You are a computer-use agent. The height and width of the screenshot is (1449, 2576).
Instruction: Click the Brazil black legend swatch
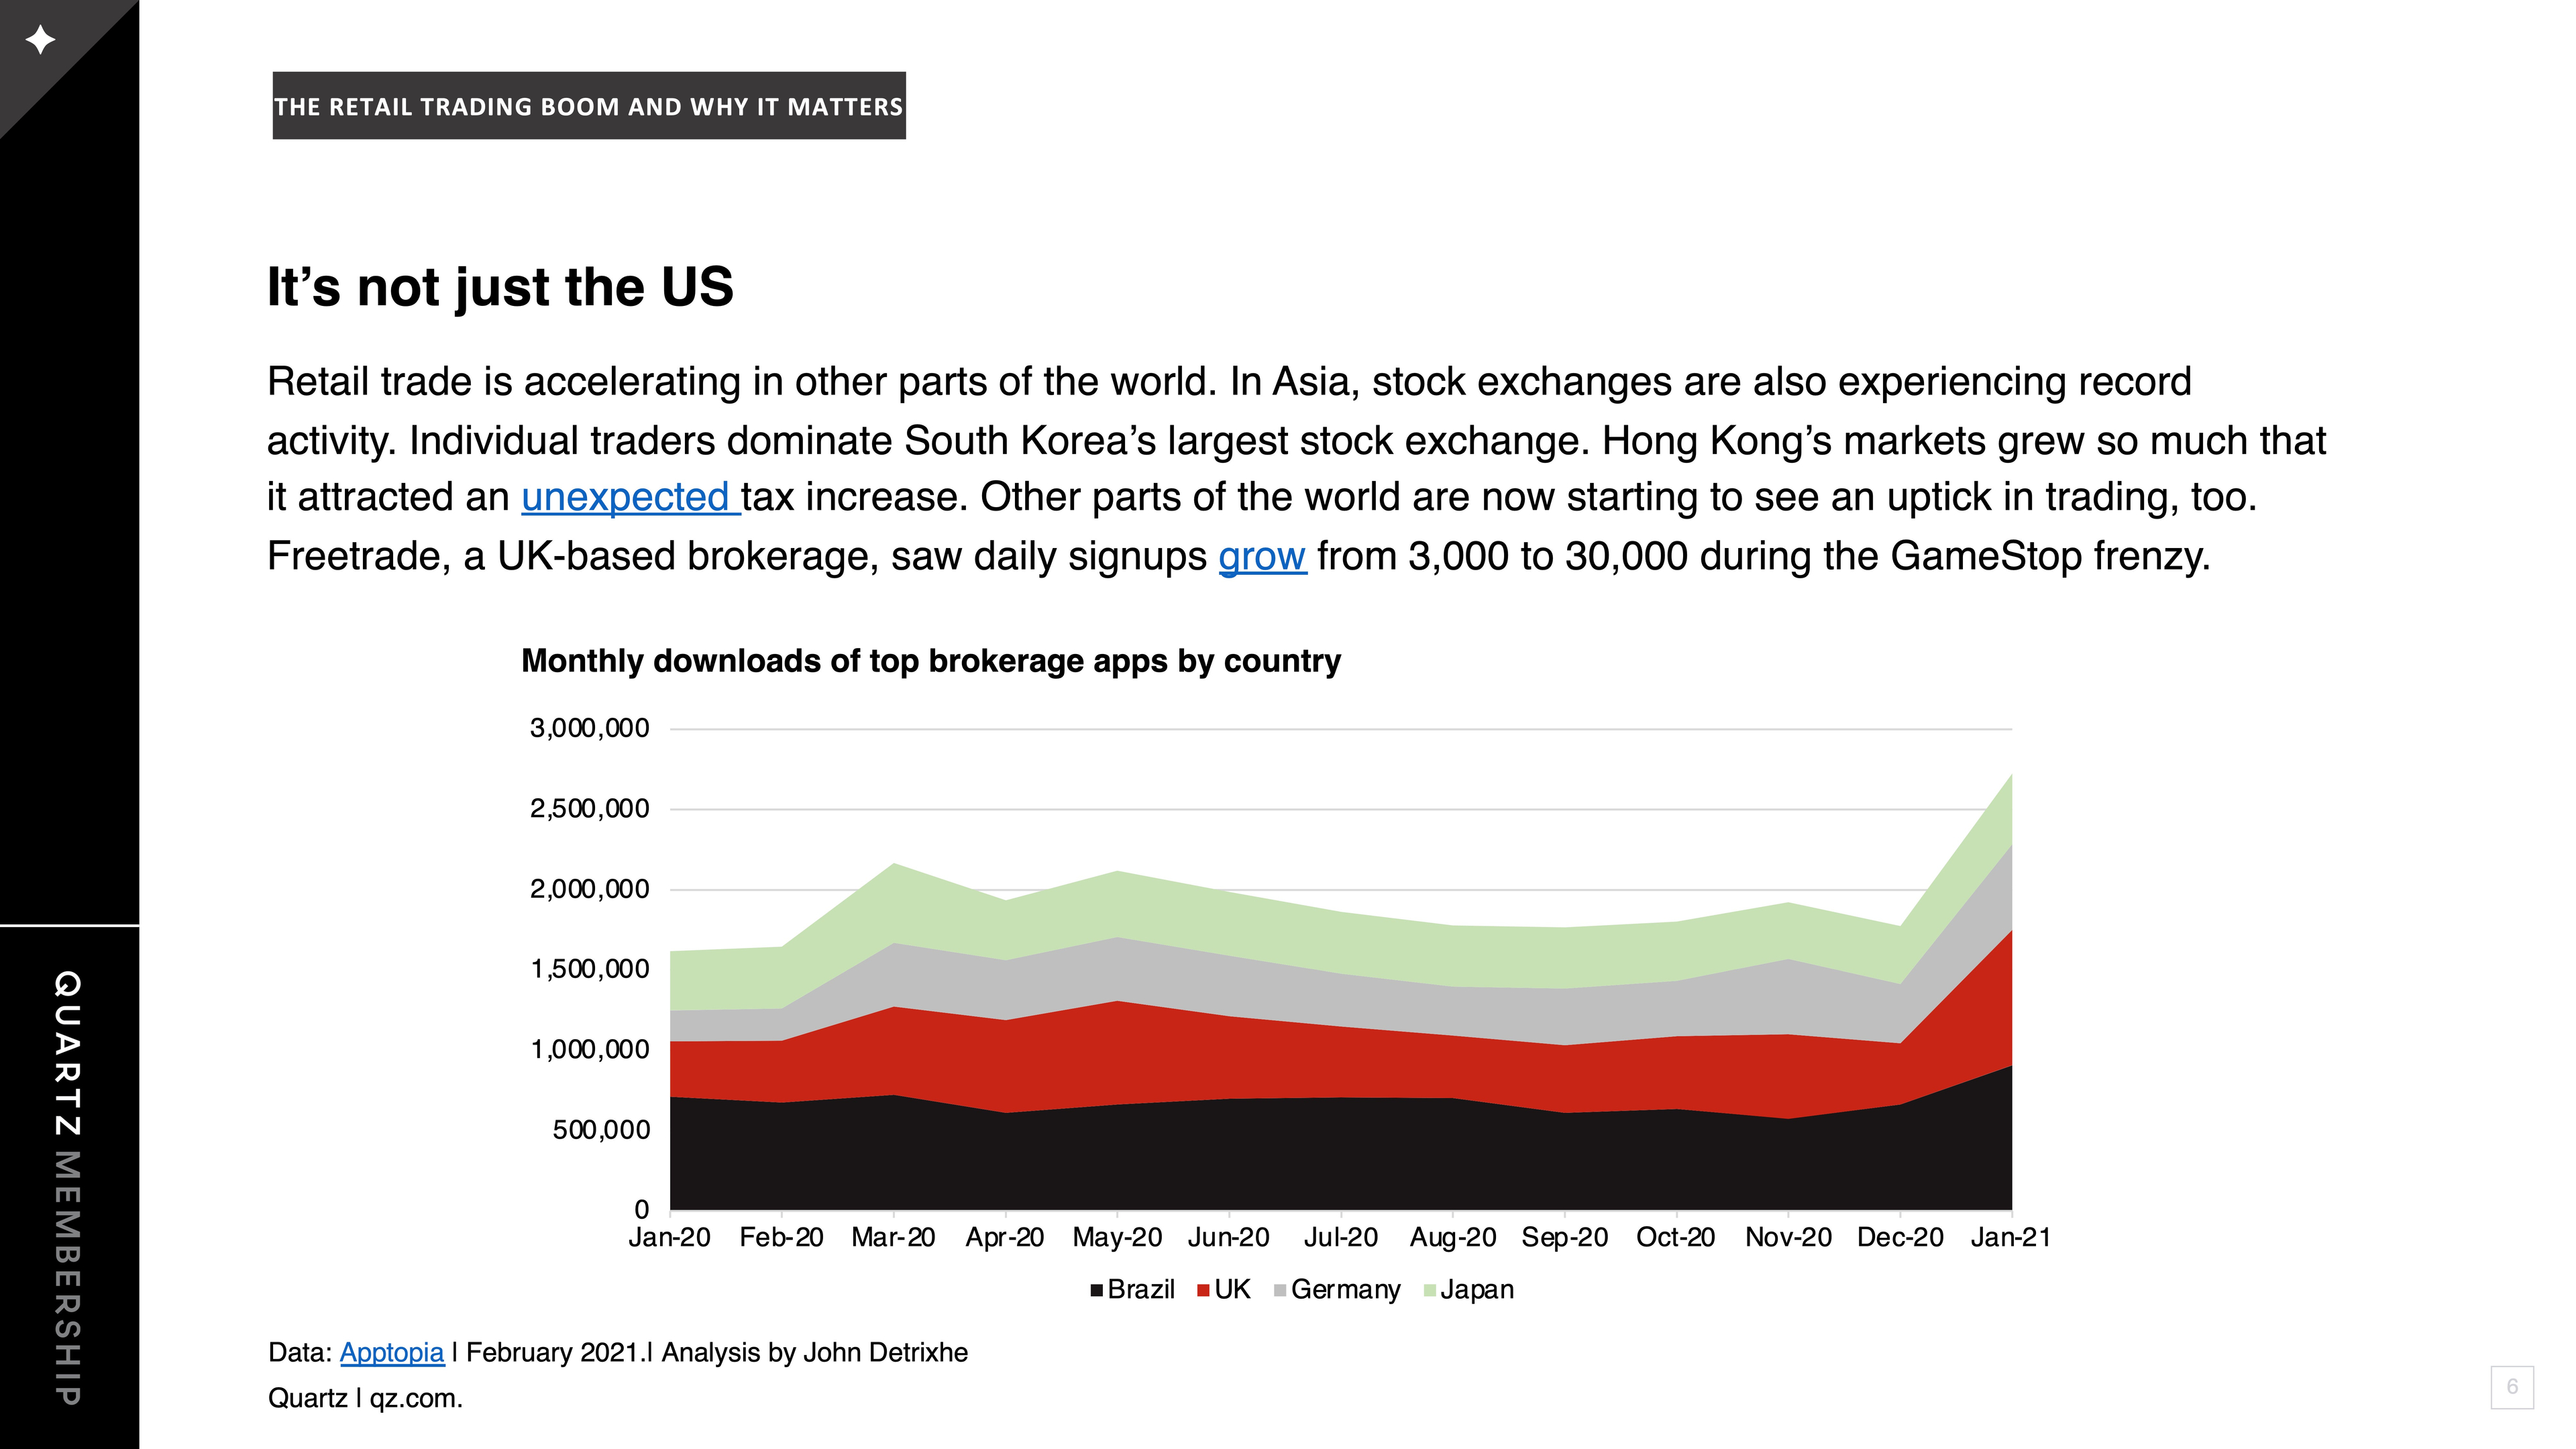click(x=1097, y=1291)
